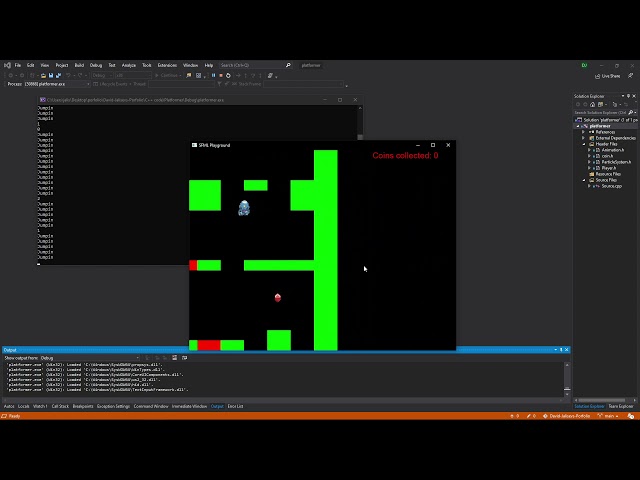
Task: Open the Debug menu
Action: point(96,65)
